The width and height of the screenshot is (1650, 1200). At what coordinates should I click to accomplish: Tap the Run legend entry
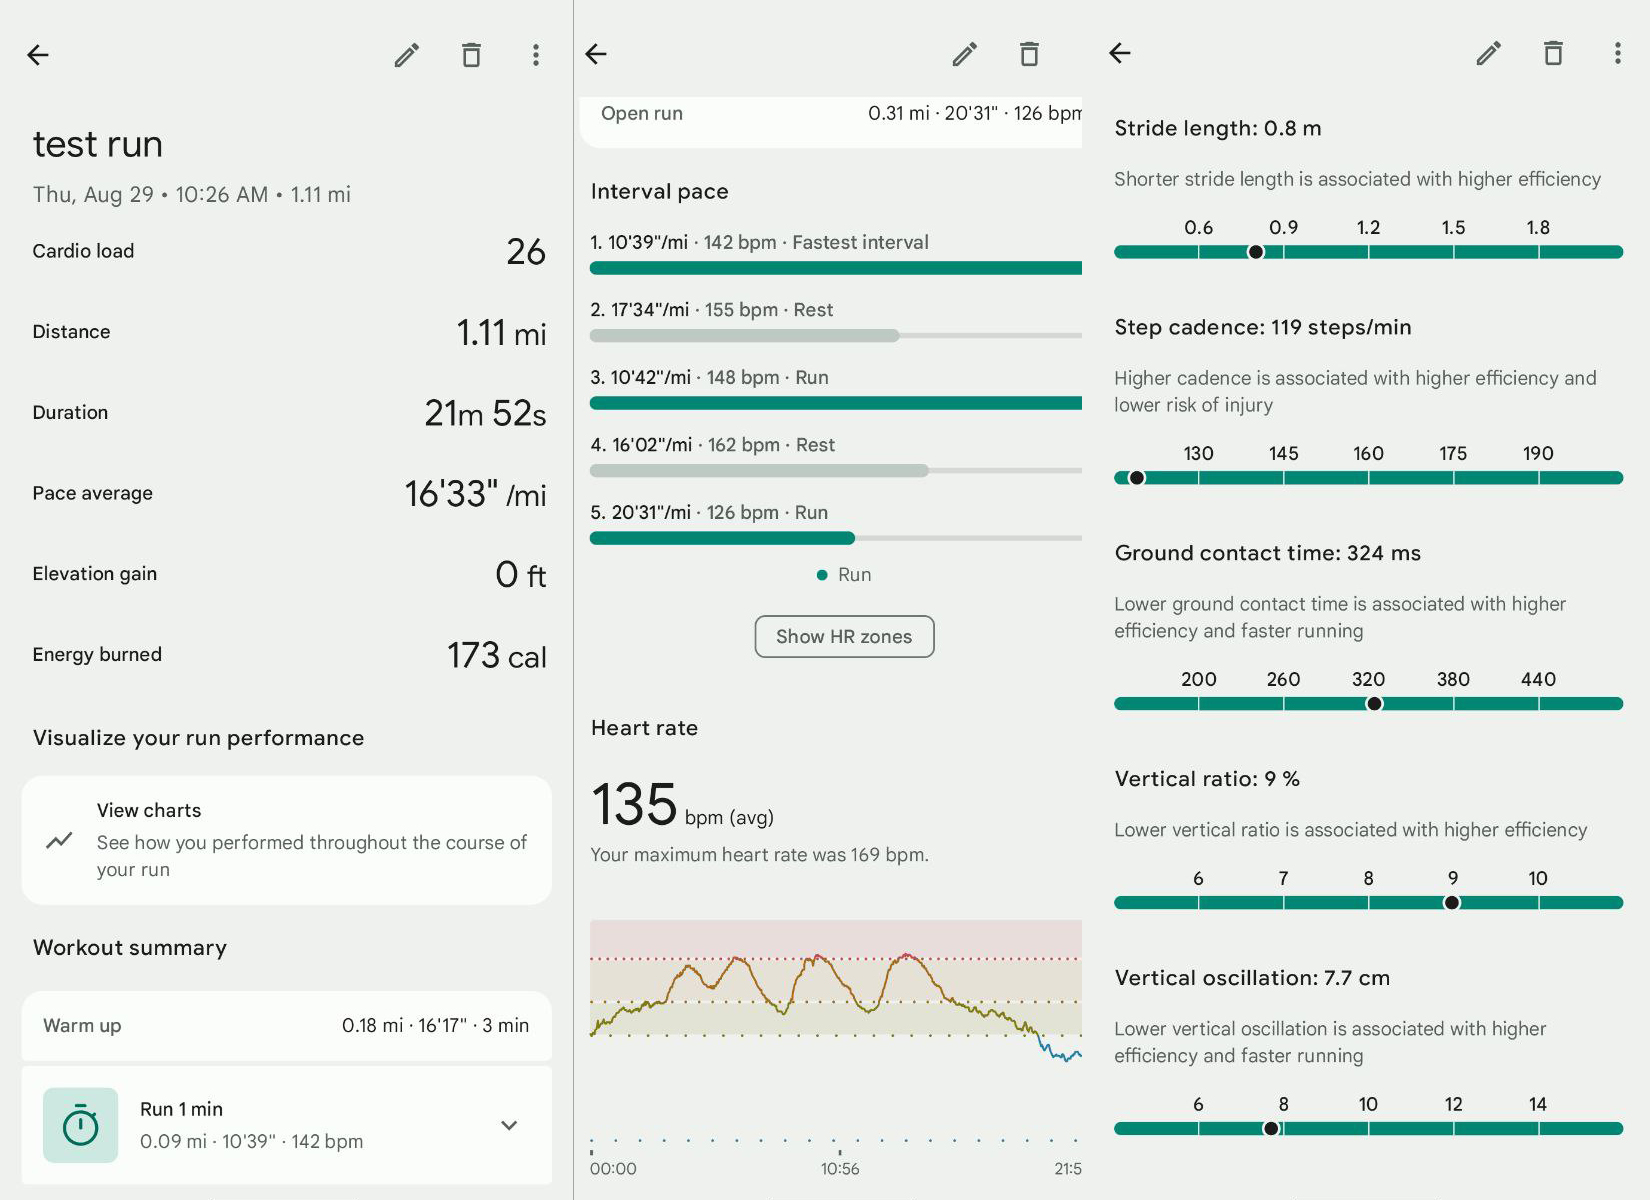click(844, 575)
